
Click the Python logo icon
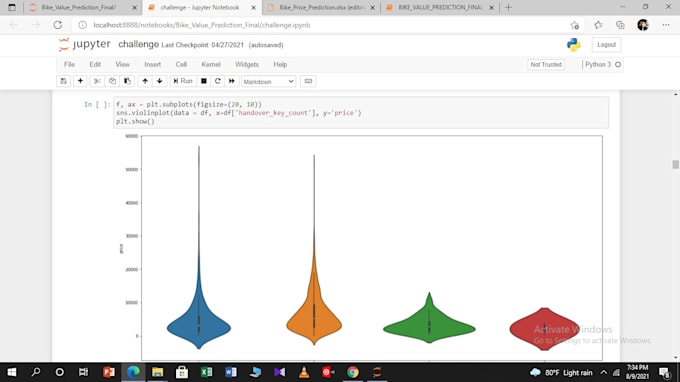click(x=574, y=45)
